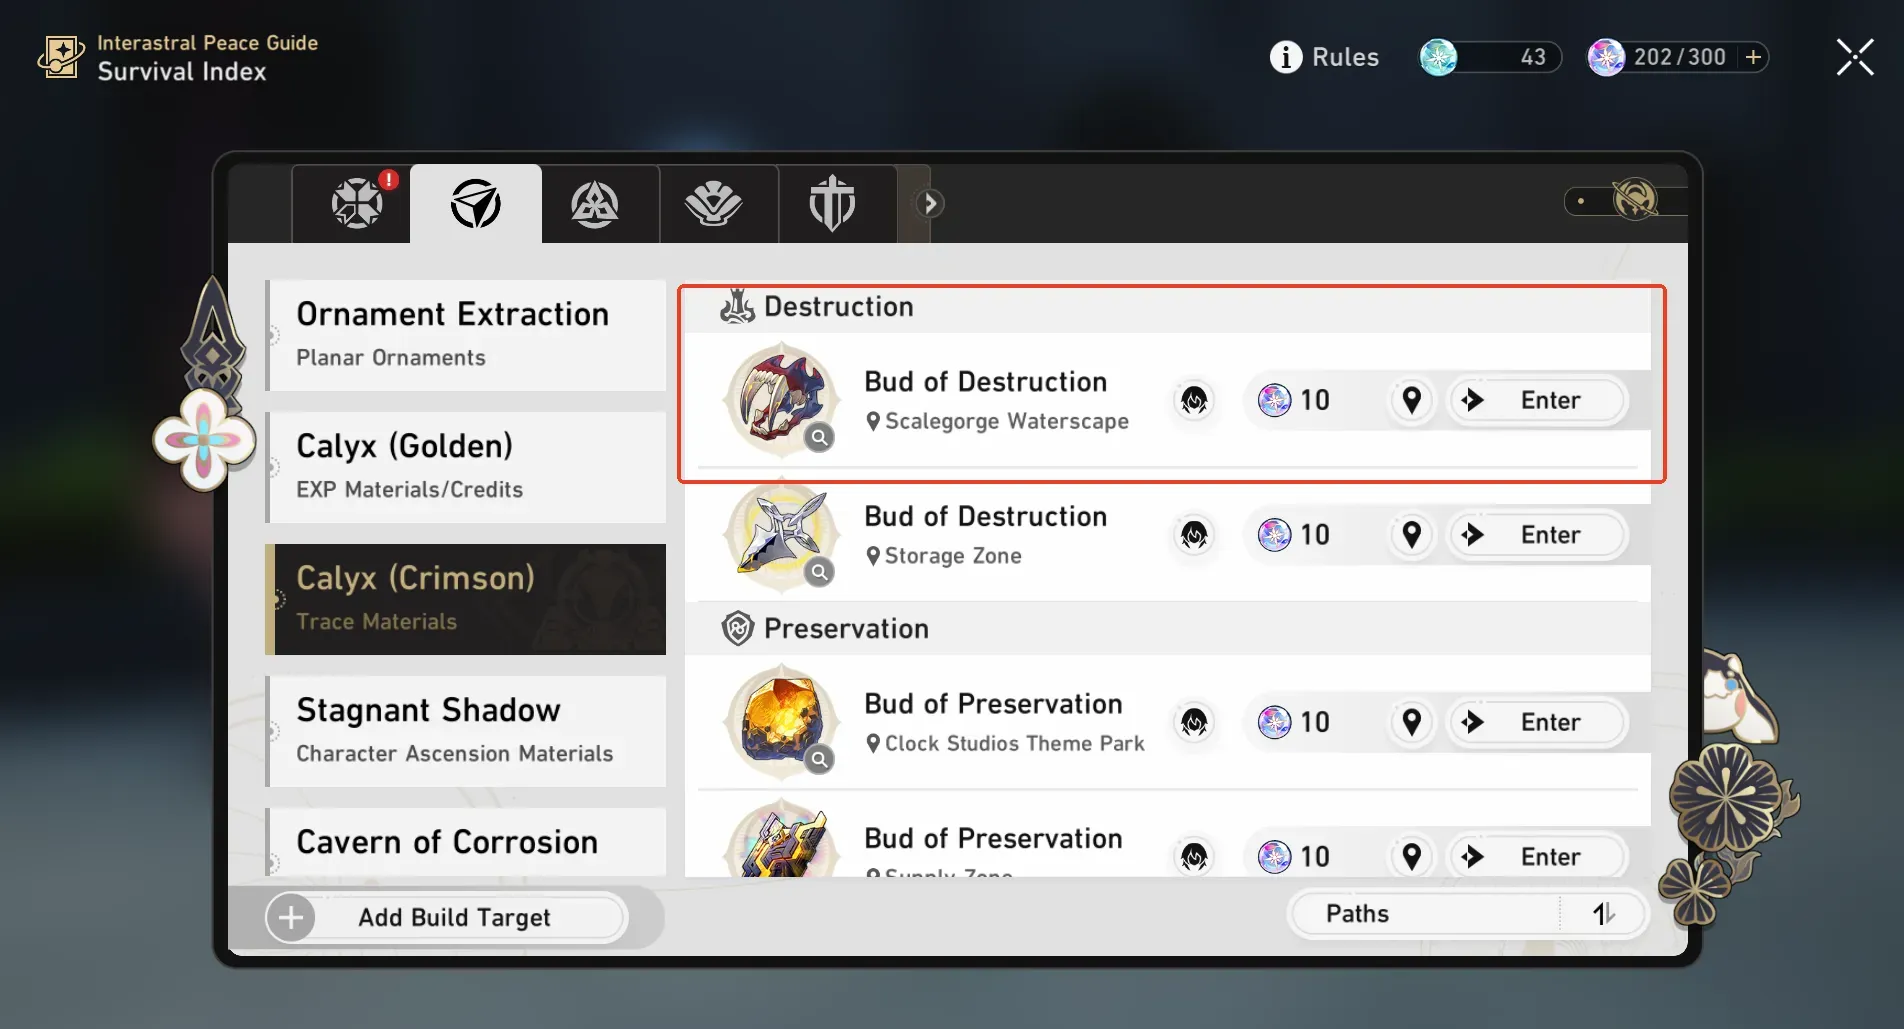Switch to the shield emblem tab
Viewport: 1904px width, 1029px height.
[x=832, y=203]
